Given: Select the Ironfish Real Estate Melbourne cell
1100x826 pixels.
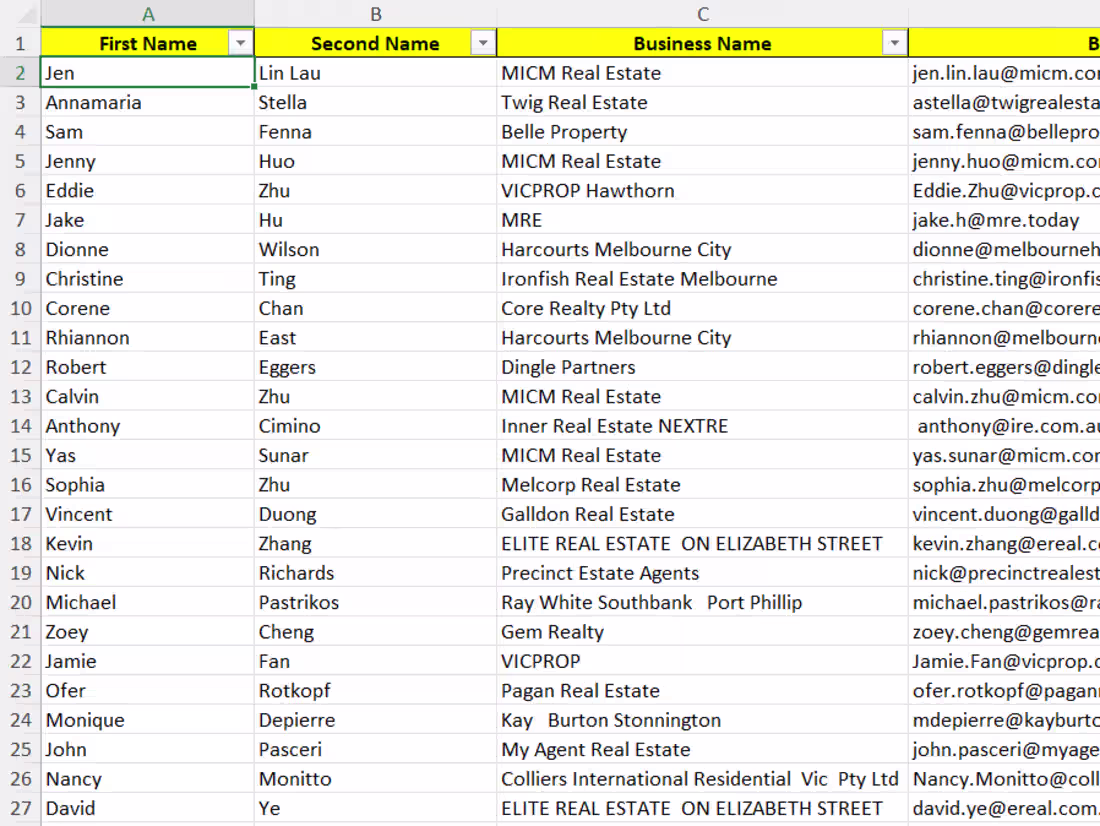Looking at the screenshot, I should pyautogui.click(x=702, y=279).
